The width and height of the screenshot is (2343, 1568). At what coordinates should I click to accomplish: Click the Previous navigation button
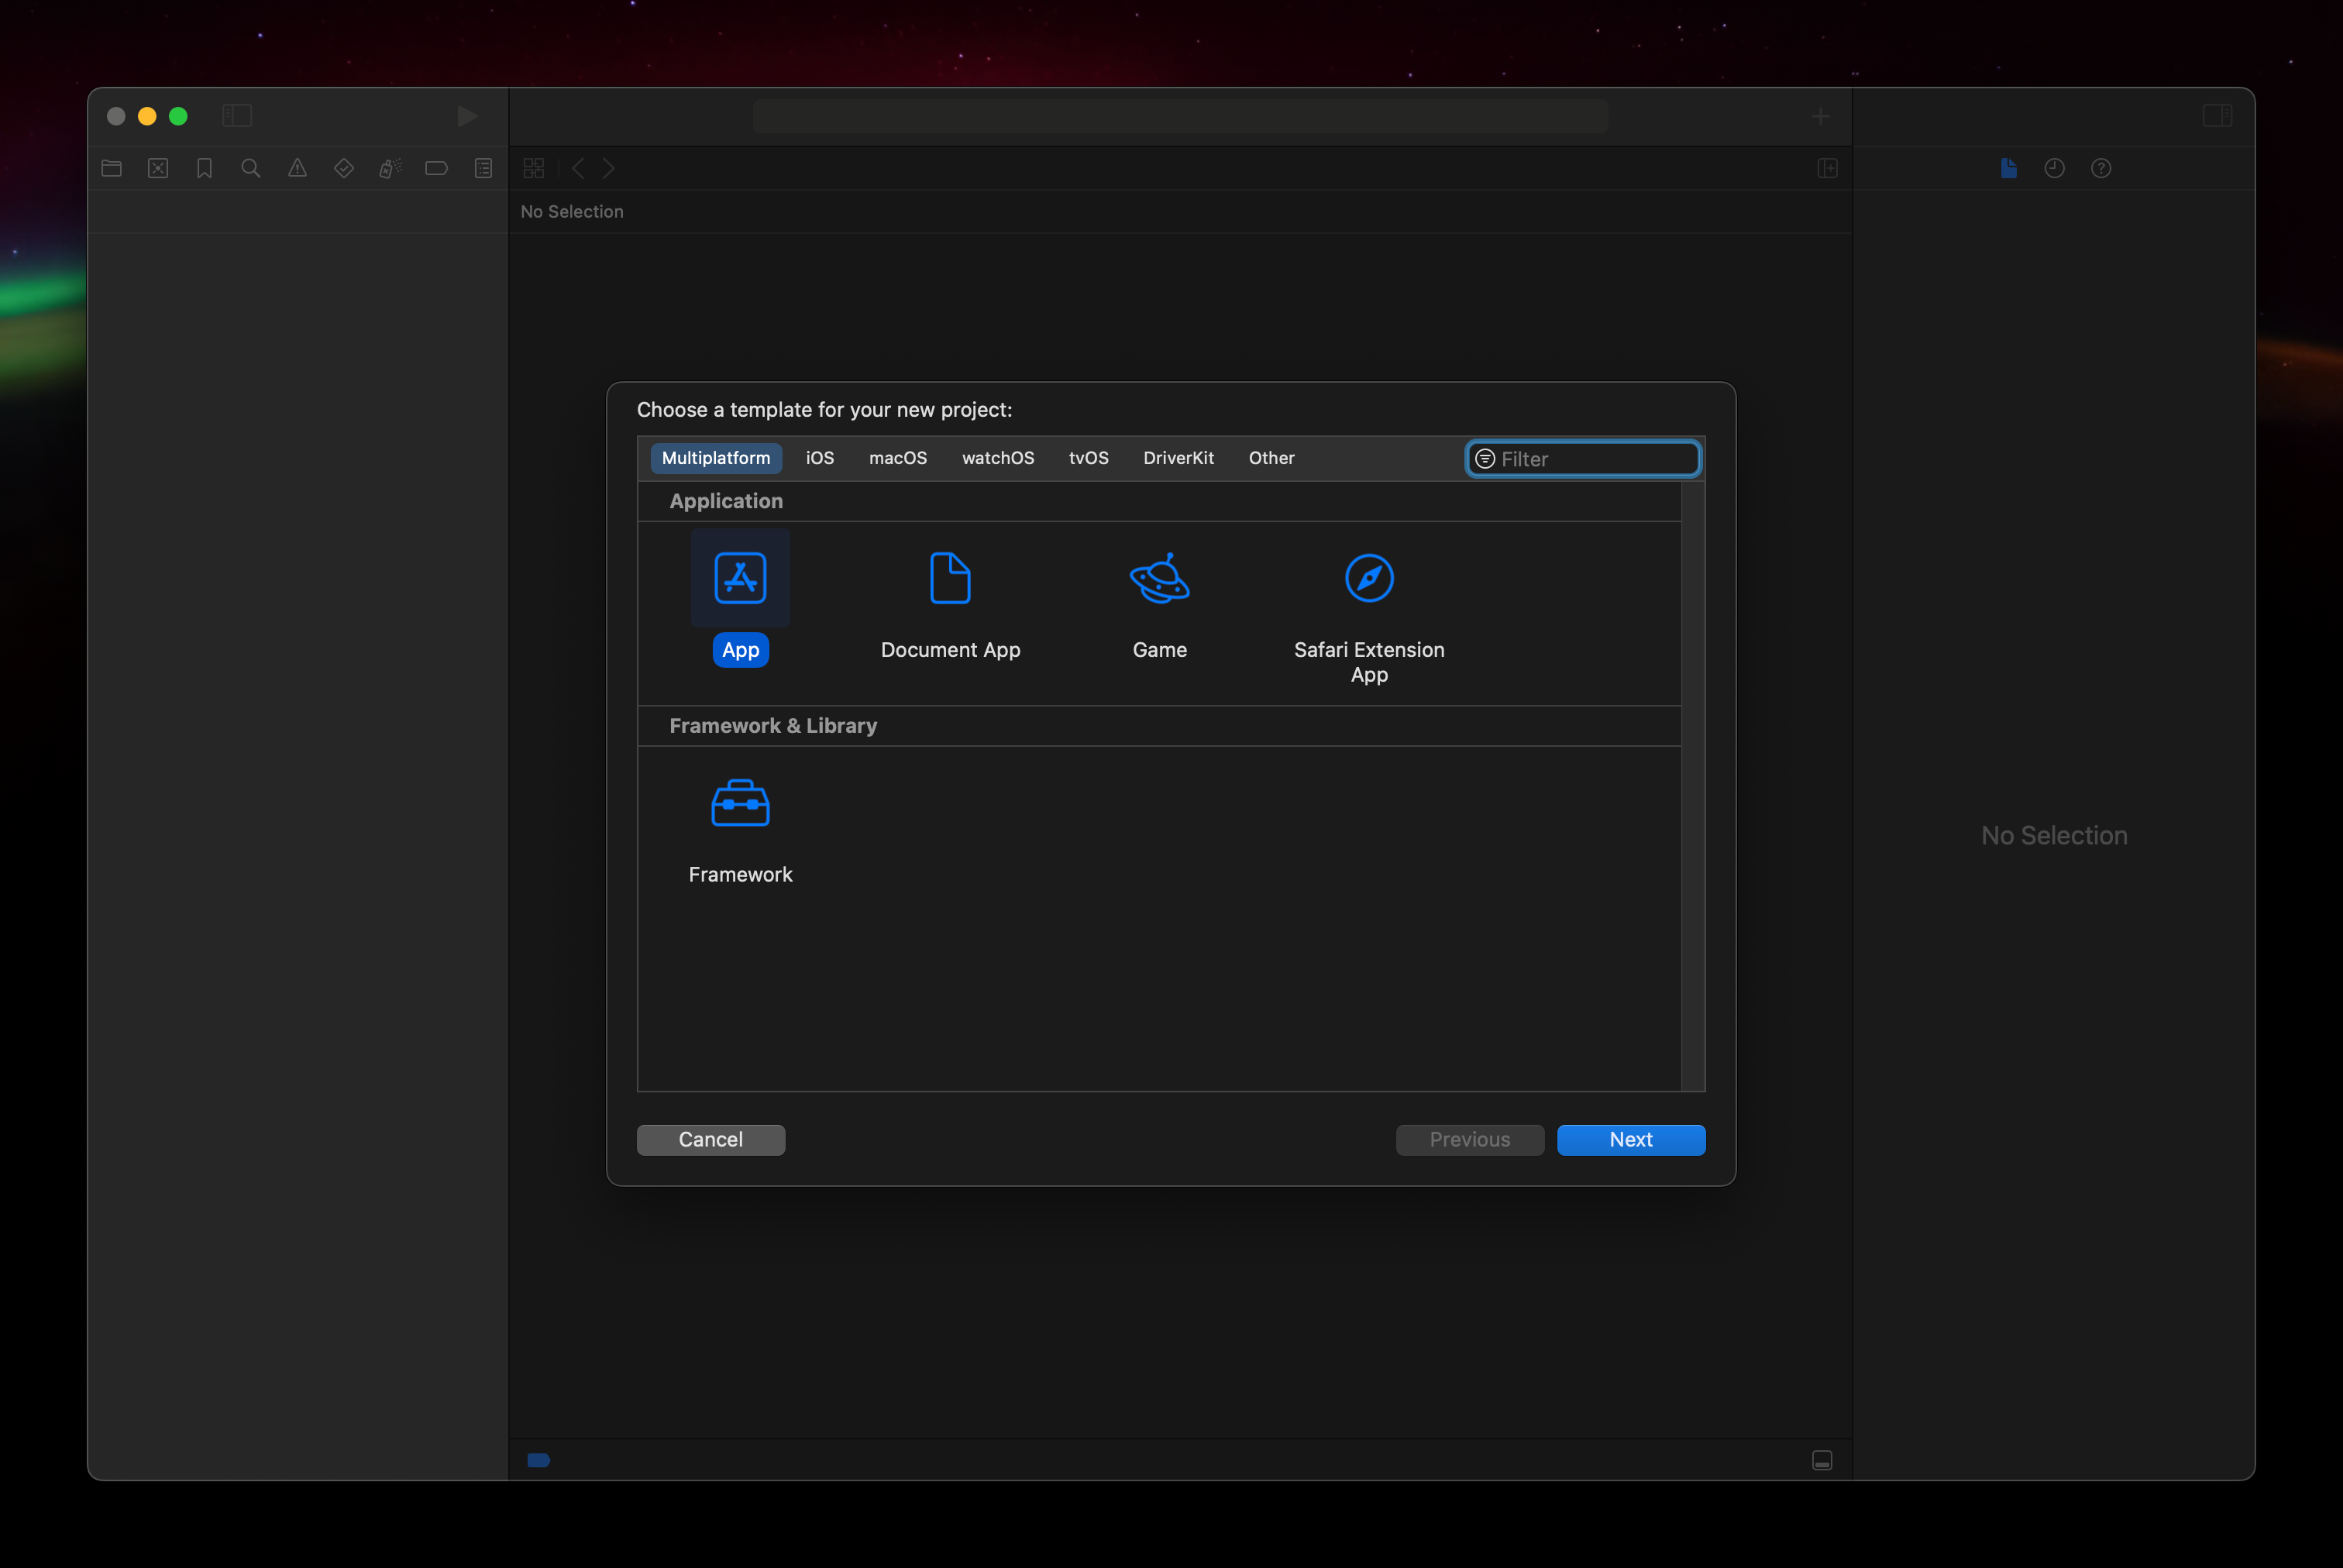tap(1470, 1140)
